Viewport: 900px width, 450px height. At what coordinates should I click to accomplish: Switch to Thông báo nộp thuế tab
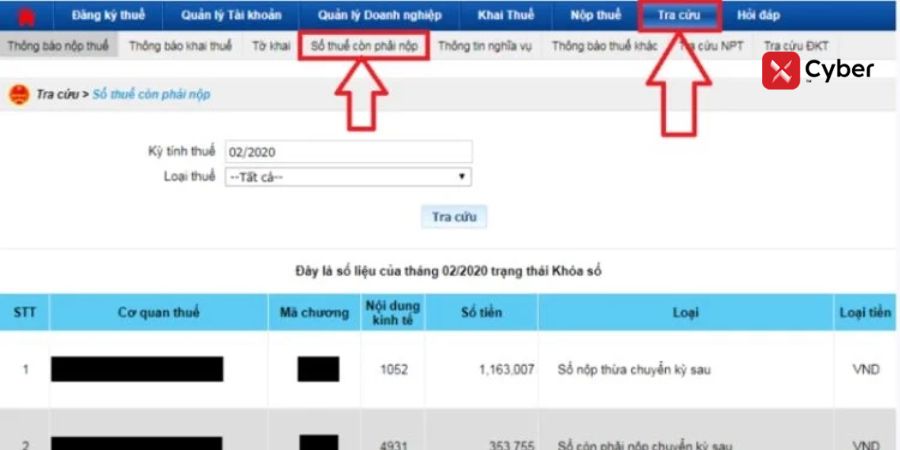pyautogui.click(x=58, y=46)
